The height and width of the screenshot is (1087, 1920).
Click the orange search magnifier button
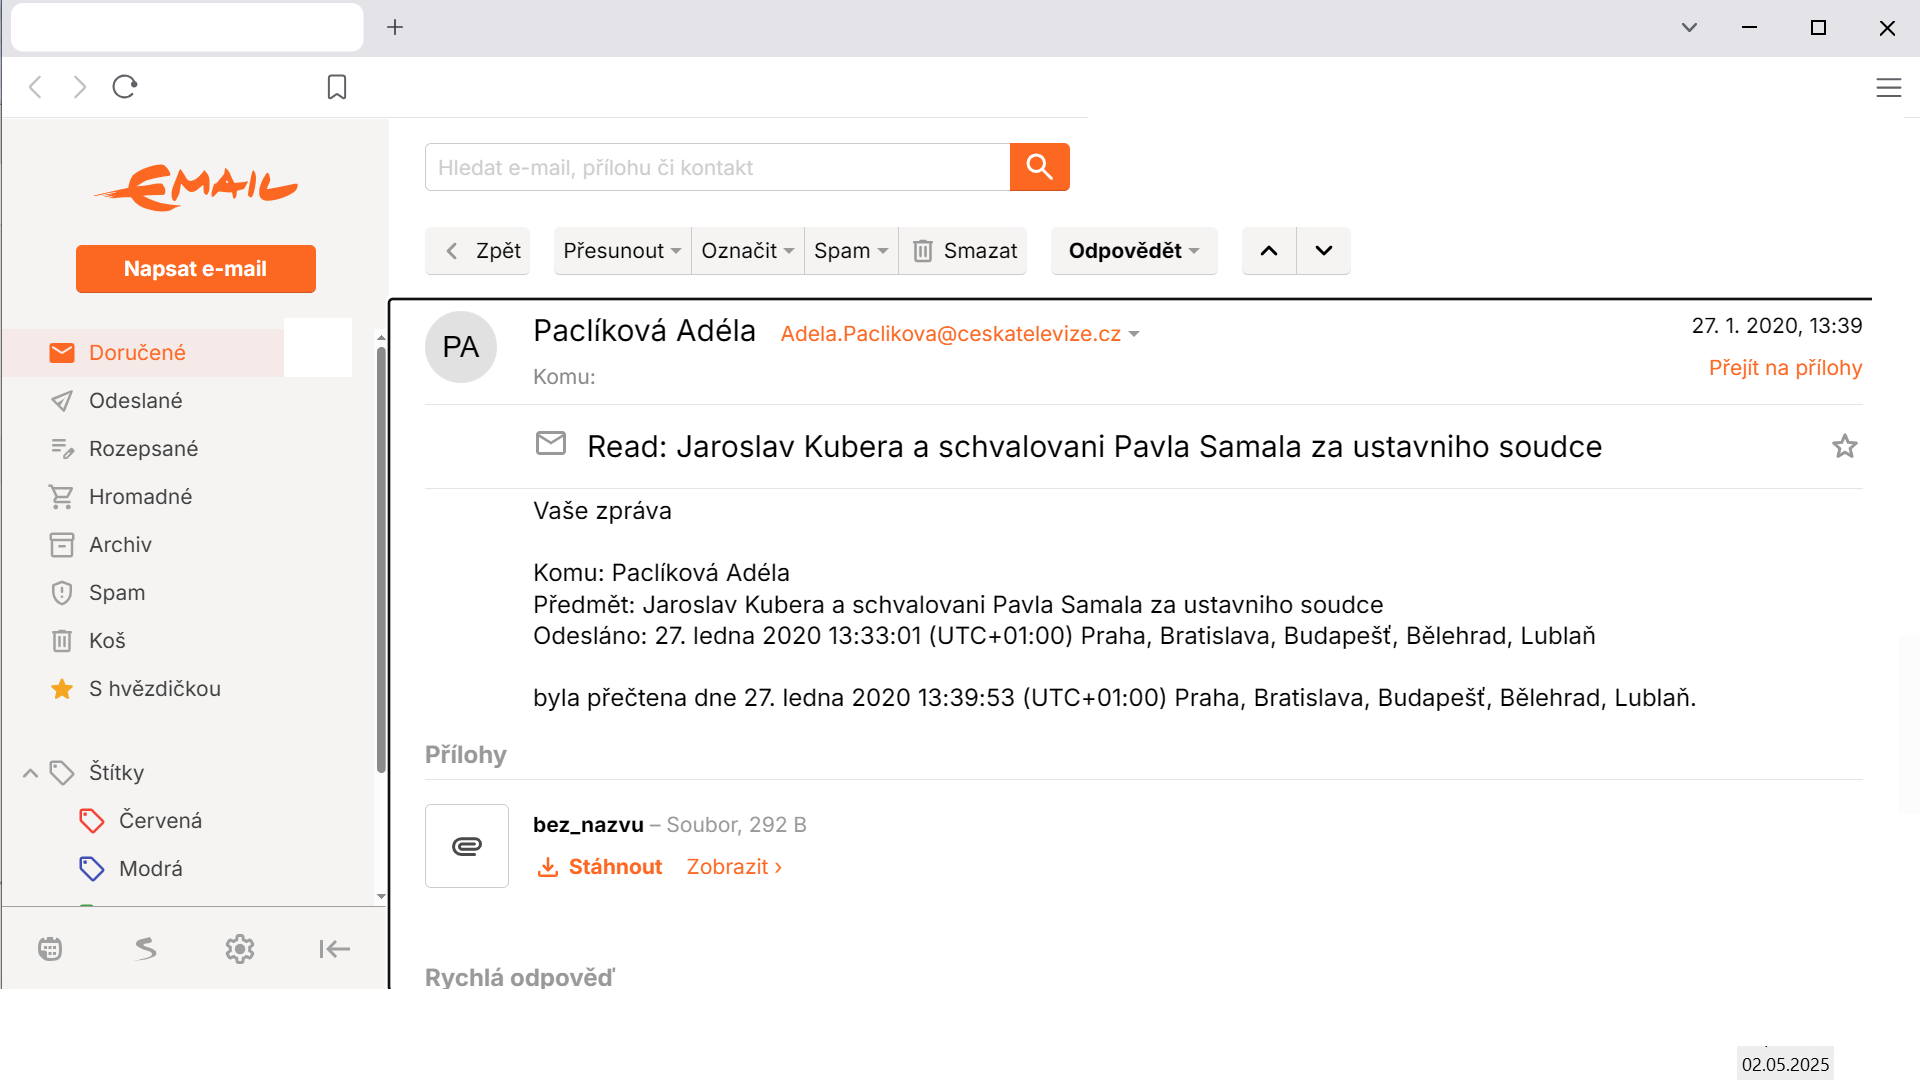pyautogui.click(x=1039, y=167)
